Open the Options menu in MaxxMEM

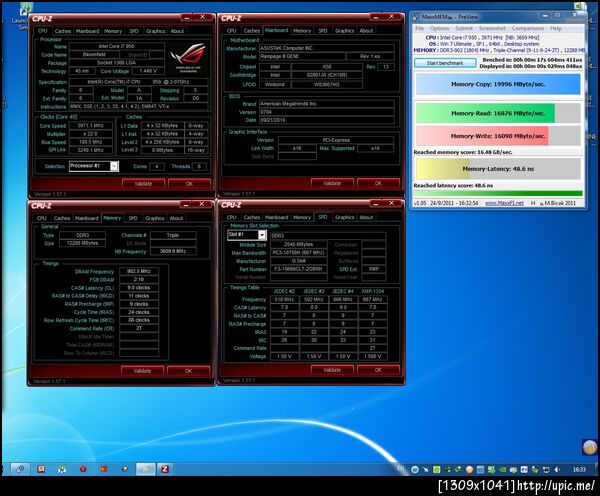click(x=439, y=28)
